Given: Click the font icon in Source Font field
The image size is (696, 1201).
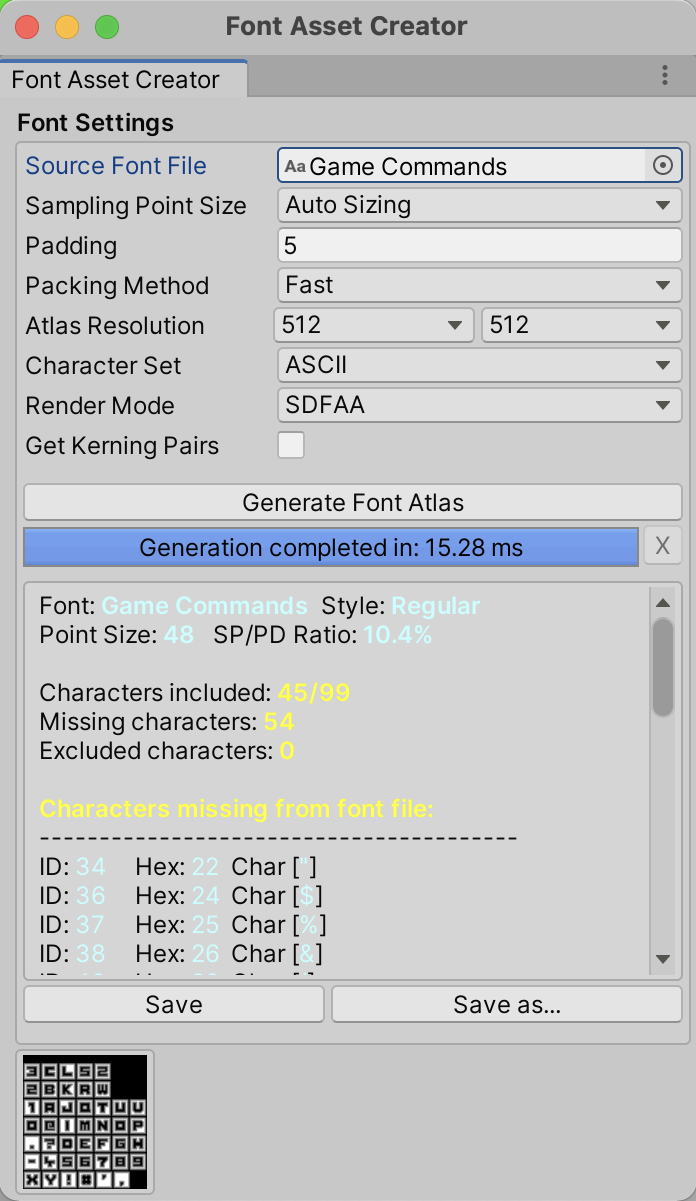Looking at the screenshot, I should click(295, 166).
